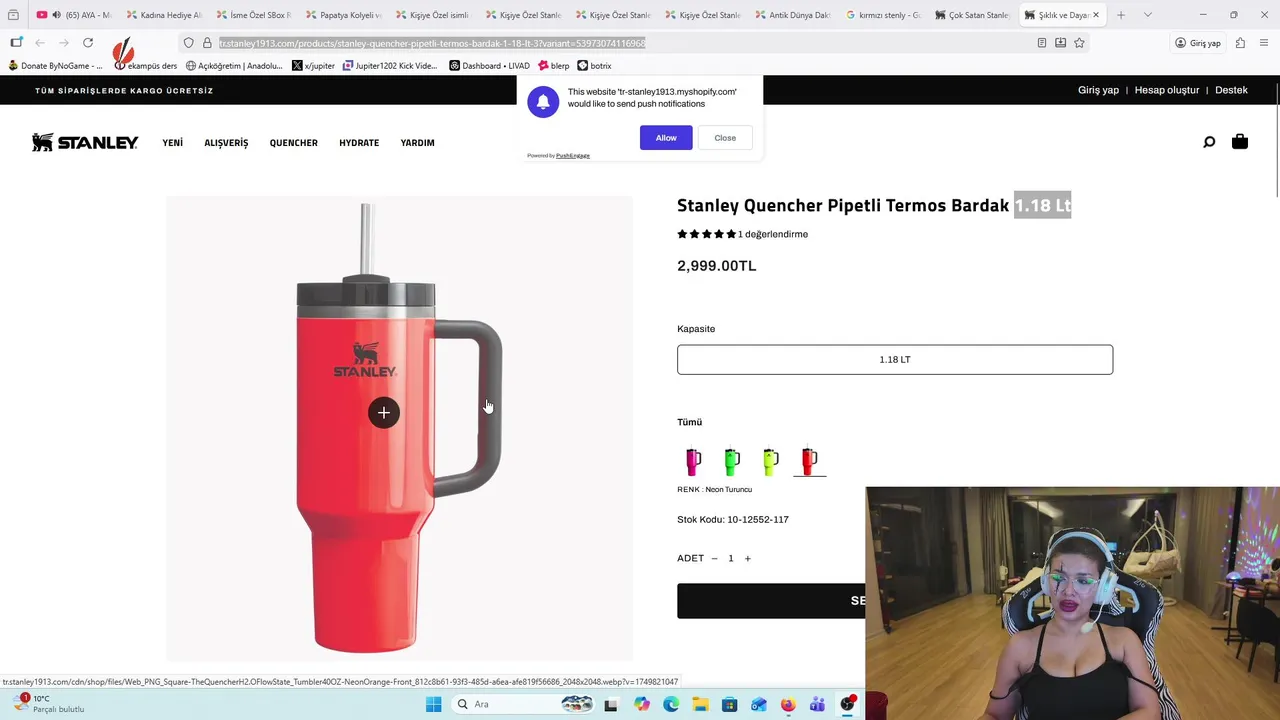This screenshot has height=720, width=1280.
Task: Click Giriş yap link in header
Action: coord(1098,90)
